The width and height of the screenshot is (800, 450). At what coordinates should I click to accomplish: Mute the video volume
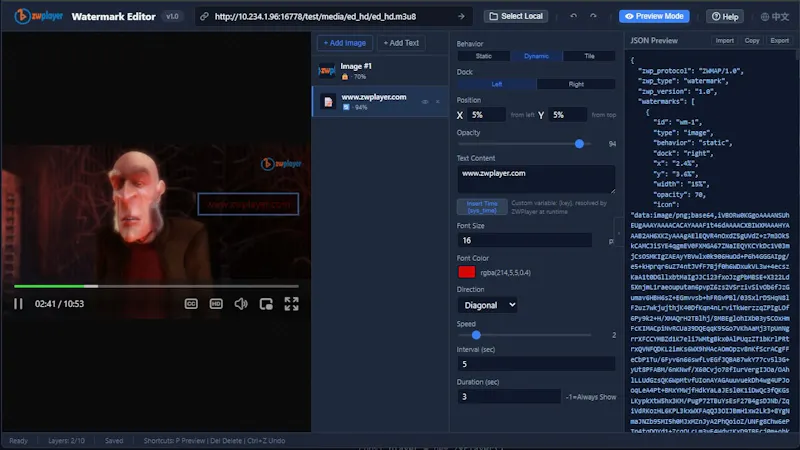(241, 304)
